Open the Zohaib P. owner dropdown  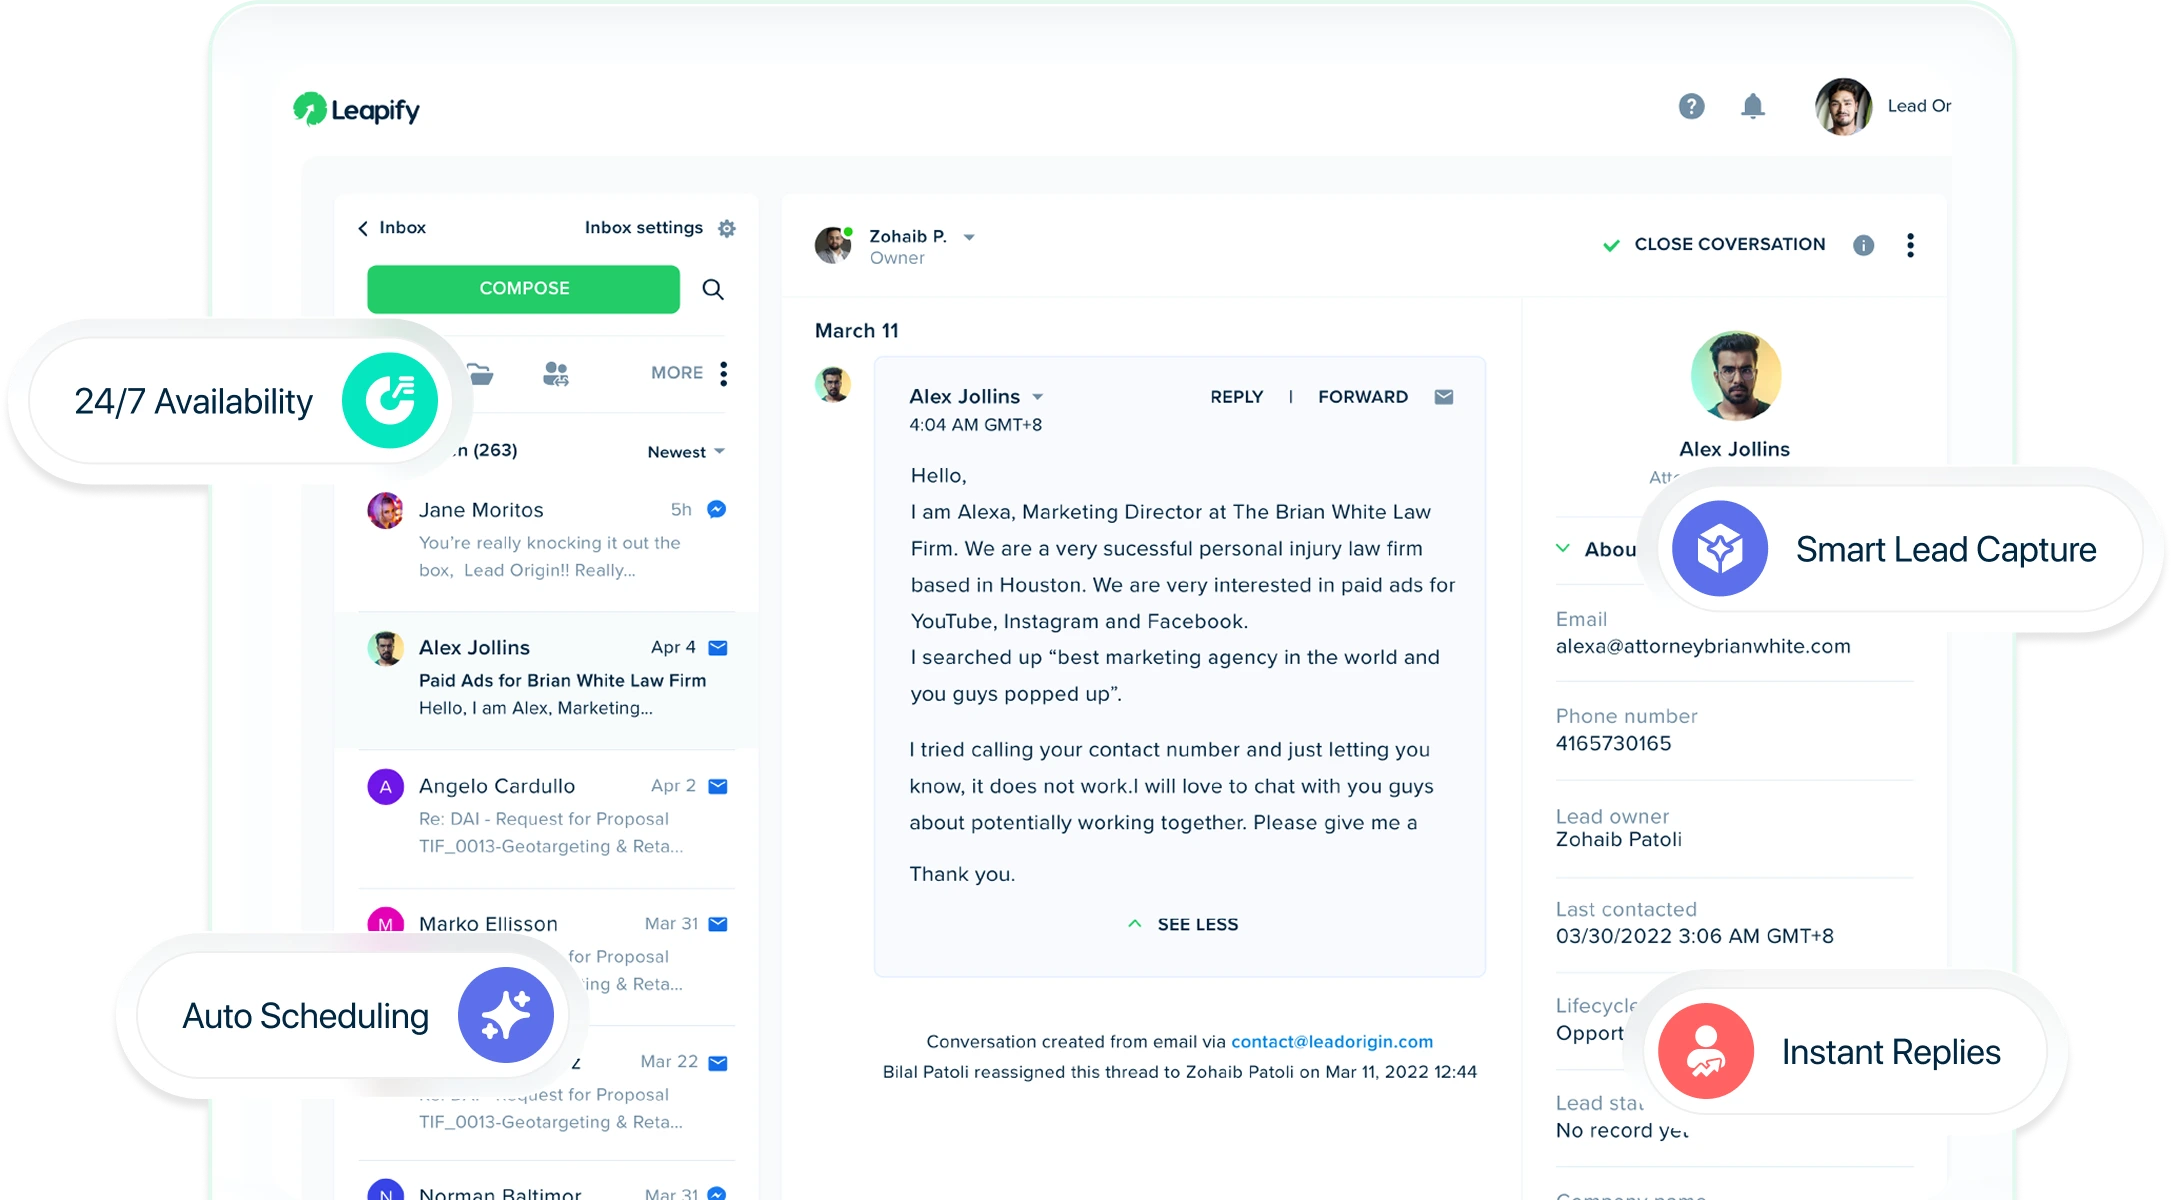tap(968, 237)
